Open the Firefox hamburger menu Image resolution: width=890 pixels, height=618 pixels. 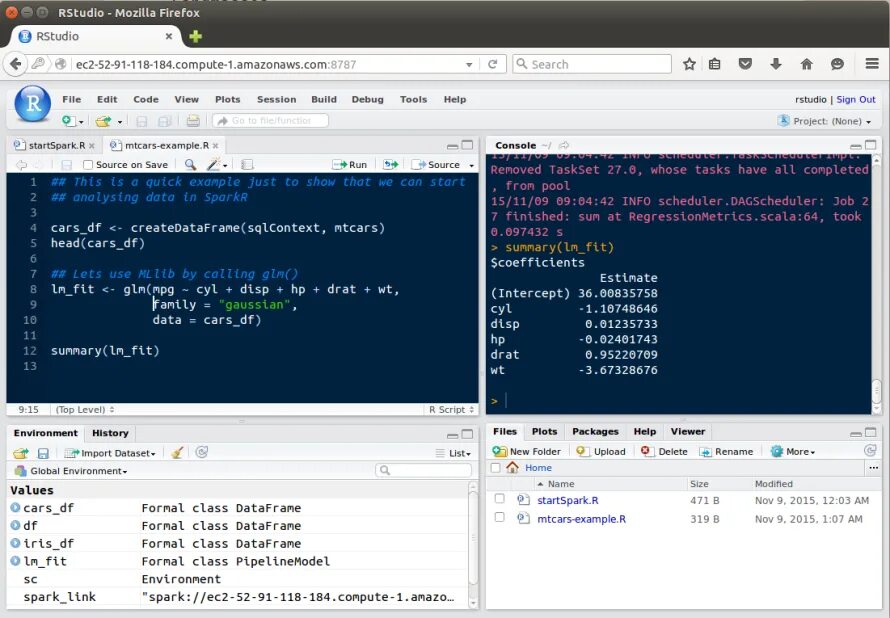pyautogui.click(x=872, y=64)
